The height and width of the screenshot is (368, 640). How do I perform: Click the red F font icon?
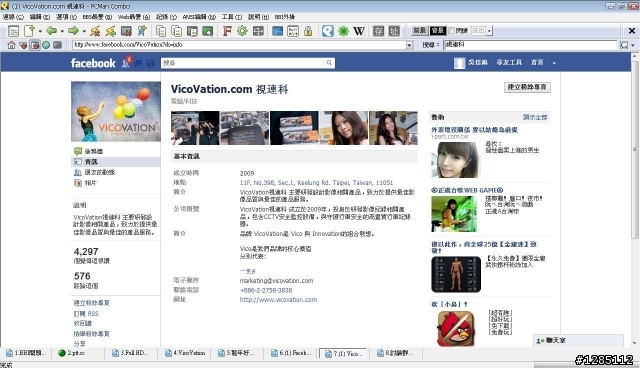click(227, 31)
